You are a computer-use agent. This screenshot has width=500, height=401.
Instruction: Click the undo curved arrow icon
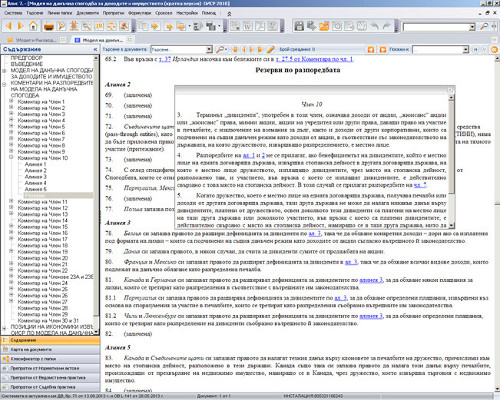point(374,26)
